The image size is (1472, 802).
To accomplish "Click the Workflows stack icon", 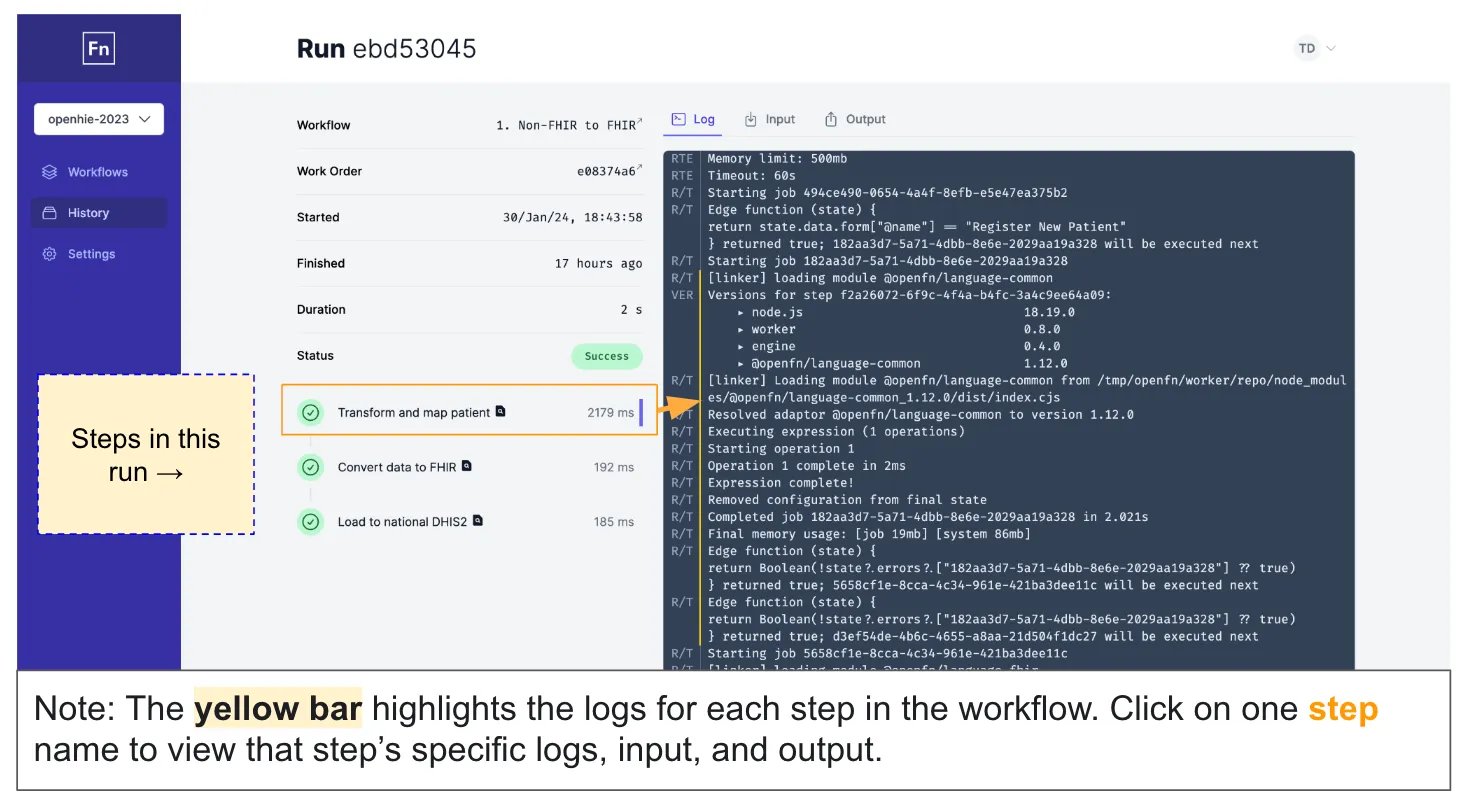I will 49,172.
